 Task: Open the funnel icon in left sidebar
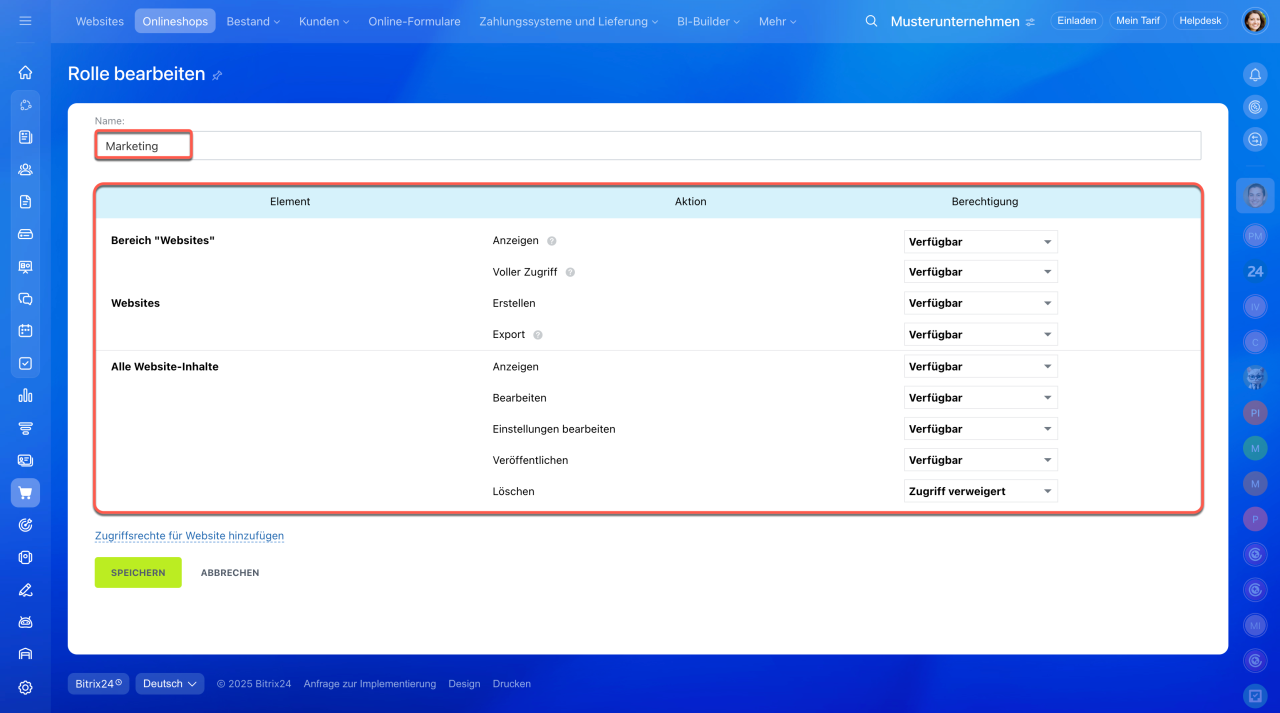[25, 428]
